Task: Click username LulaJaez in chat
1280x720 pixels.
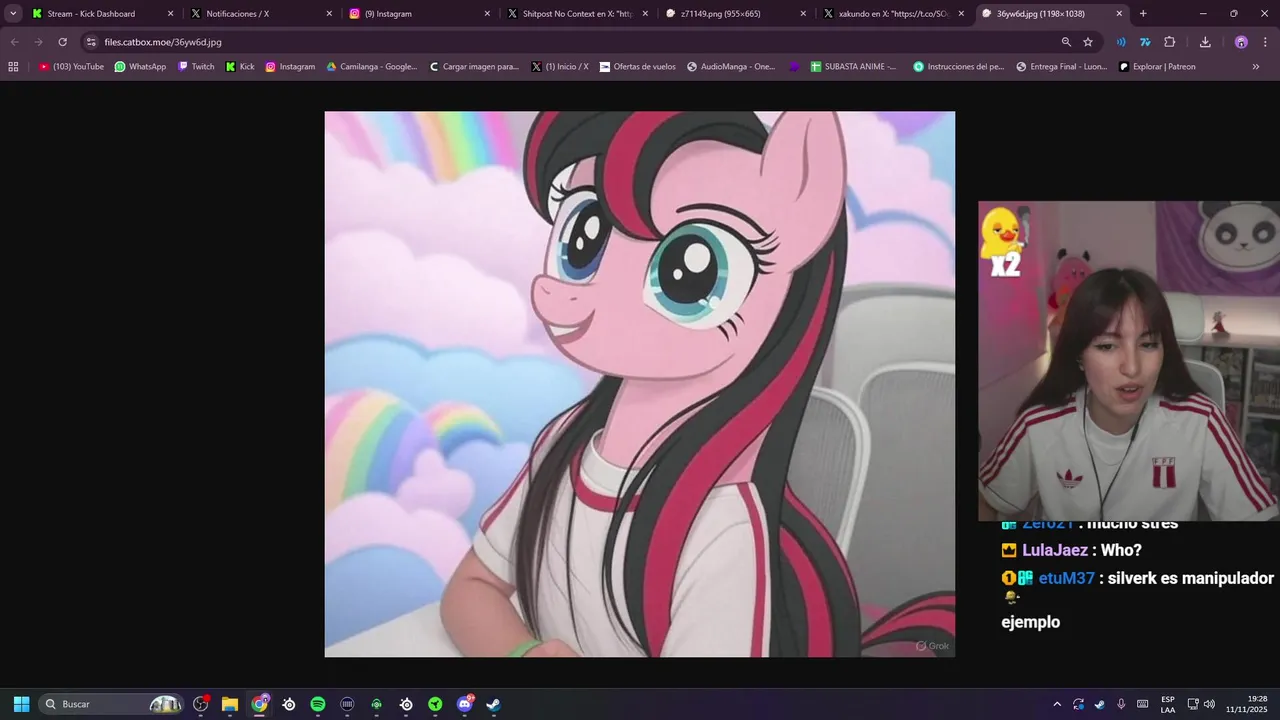Action: coord(1055,550)
